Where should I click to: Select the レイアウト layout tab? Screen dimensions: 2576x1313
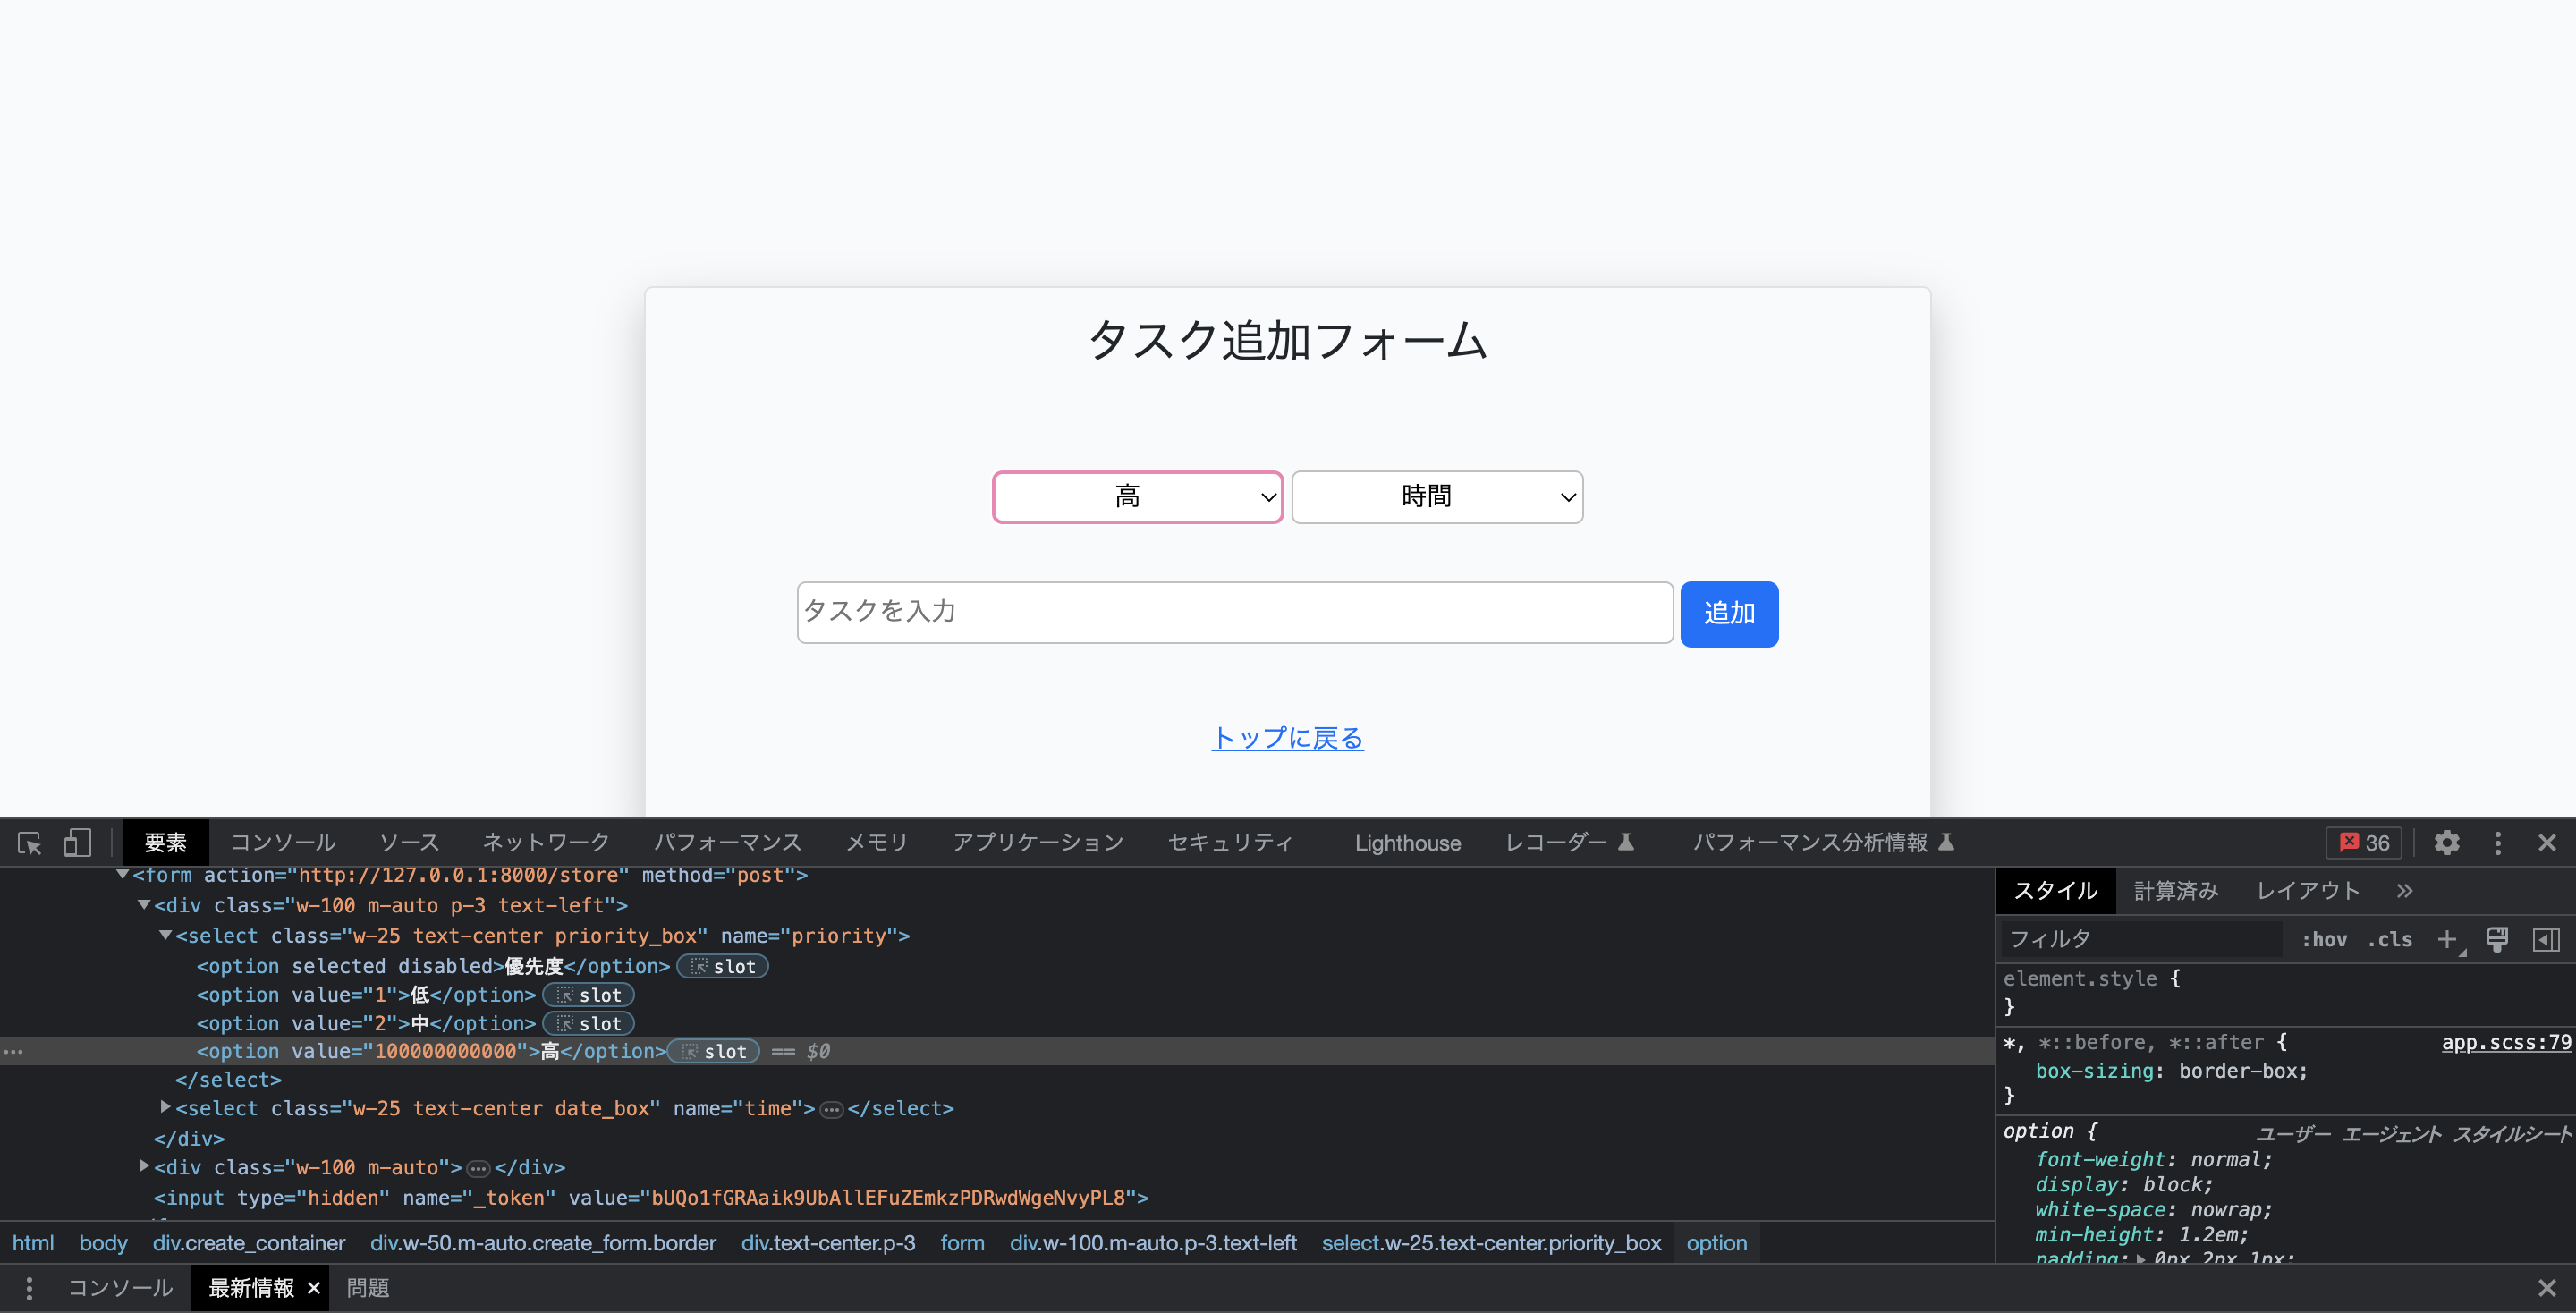(2308, 890)
